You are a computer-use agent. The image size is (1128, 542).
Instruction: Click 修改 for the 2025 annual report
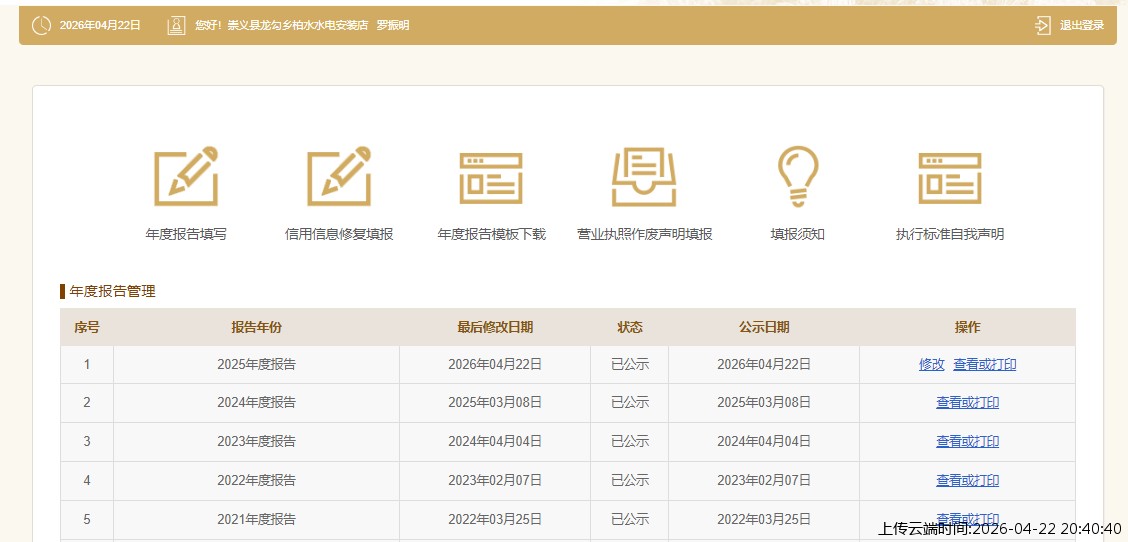point(931,365)
